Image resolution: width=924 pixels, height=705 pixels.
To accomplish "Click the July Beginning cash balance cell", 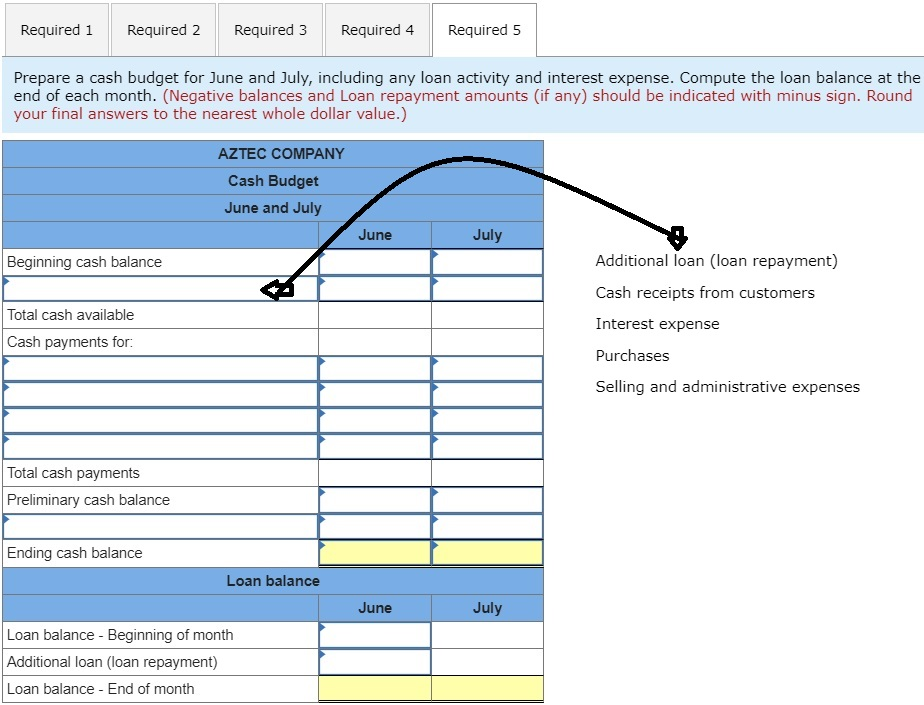I will click(x=487, y=262).
